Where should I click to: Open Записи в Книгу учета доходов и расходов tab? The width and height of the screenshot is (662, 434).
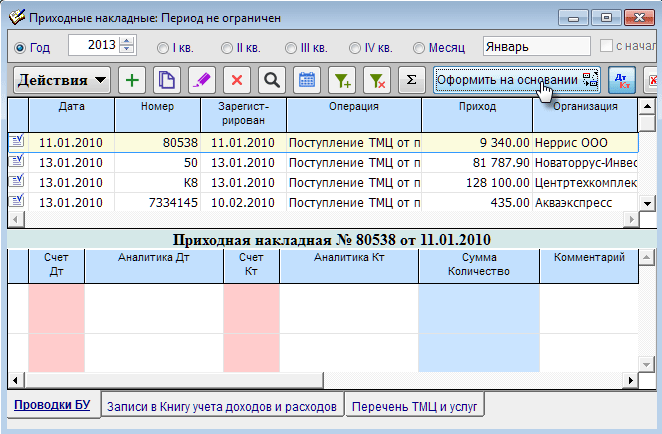pyautogui.click(x=222, y=406)
